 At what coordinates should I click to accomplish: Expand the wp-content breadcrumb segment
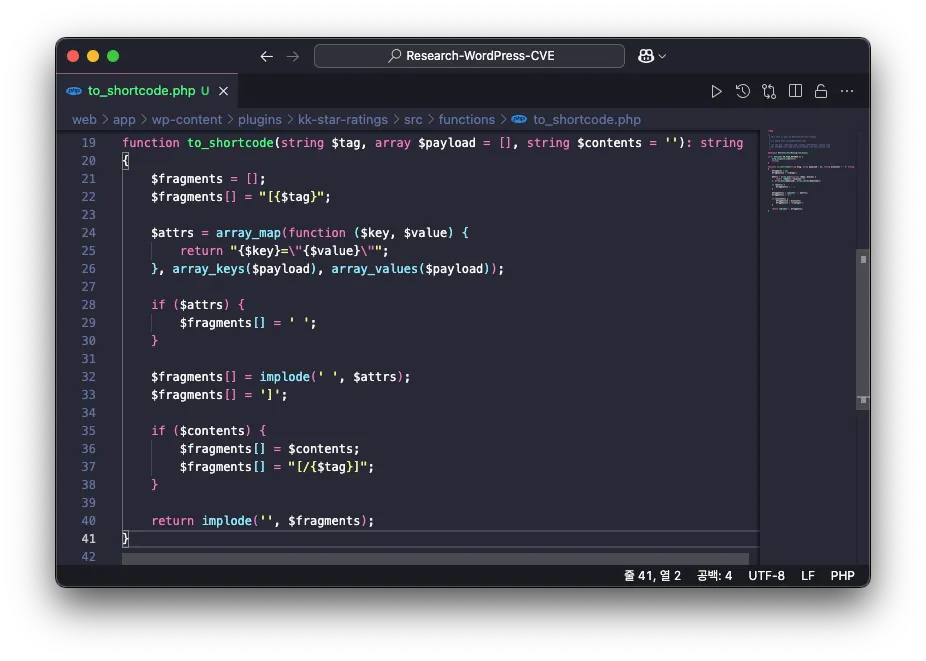click(186, 119)
